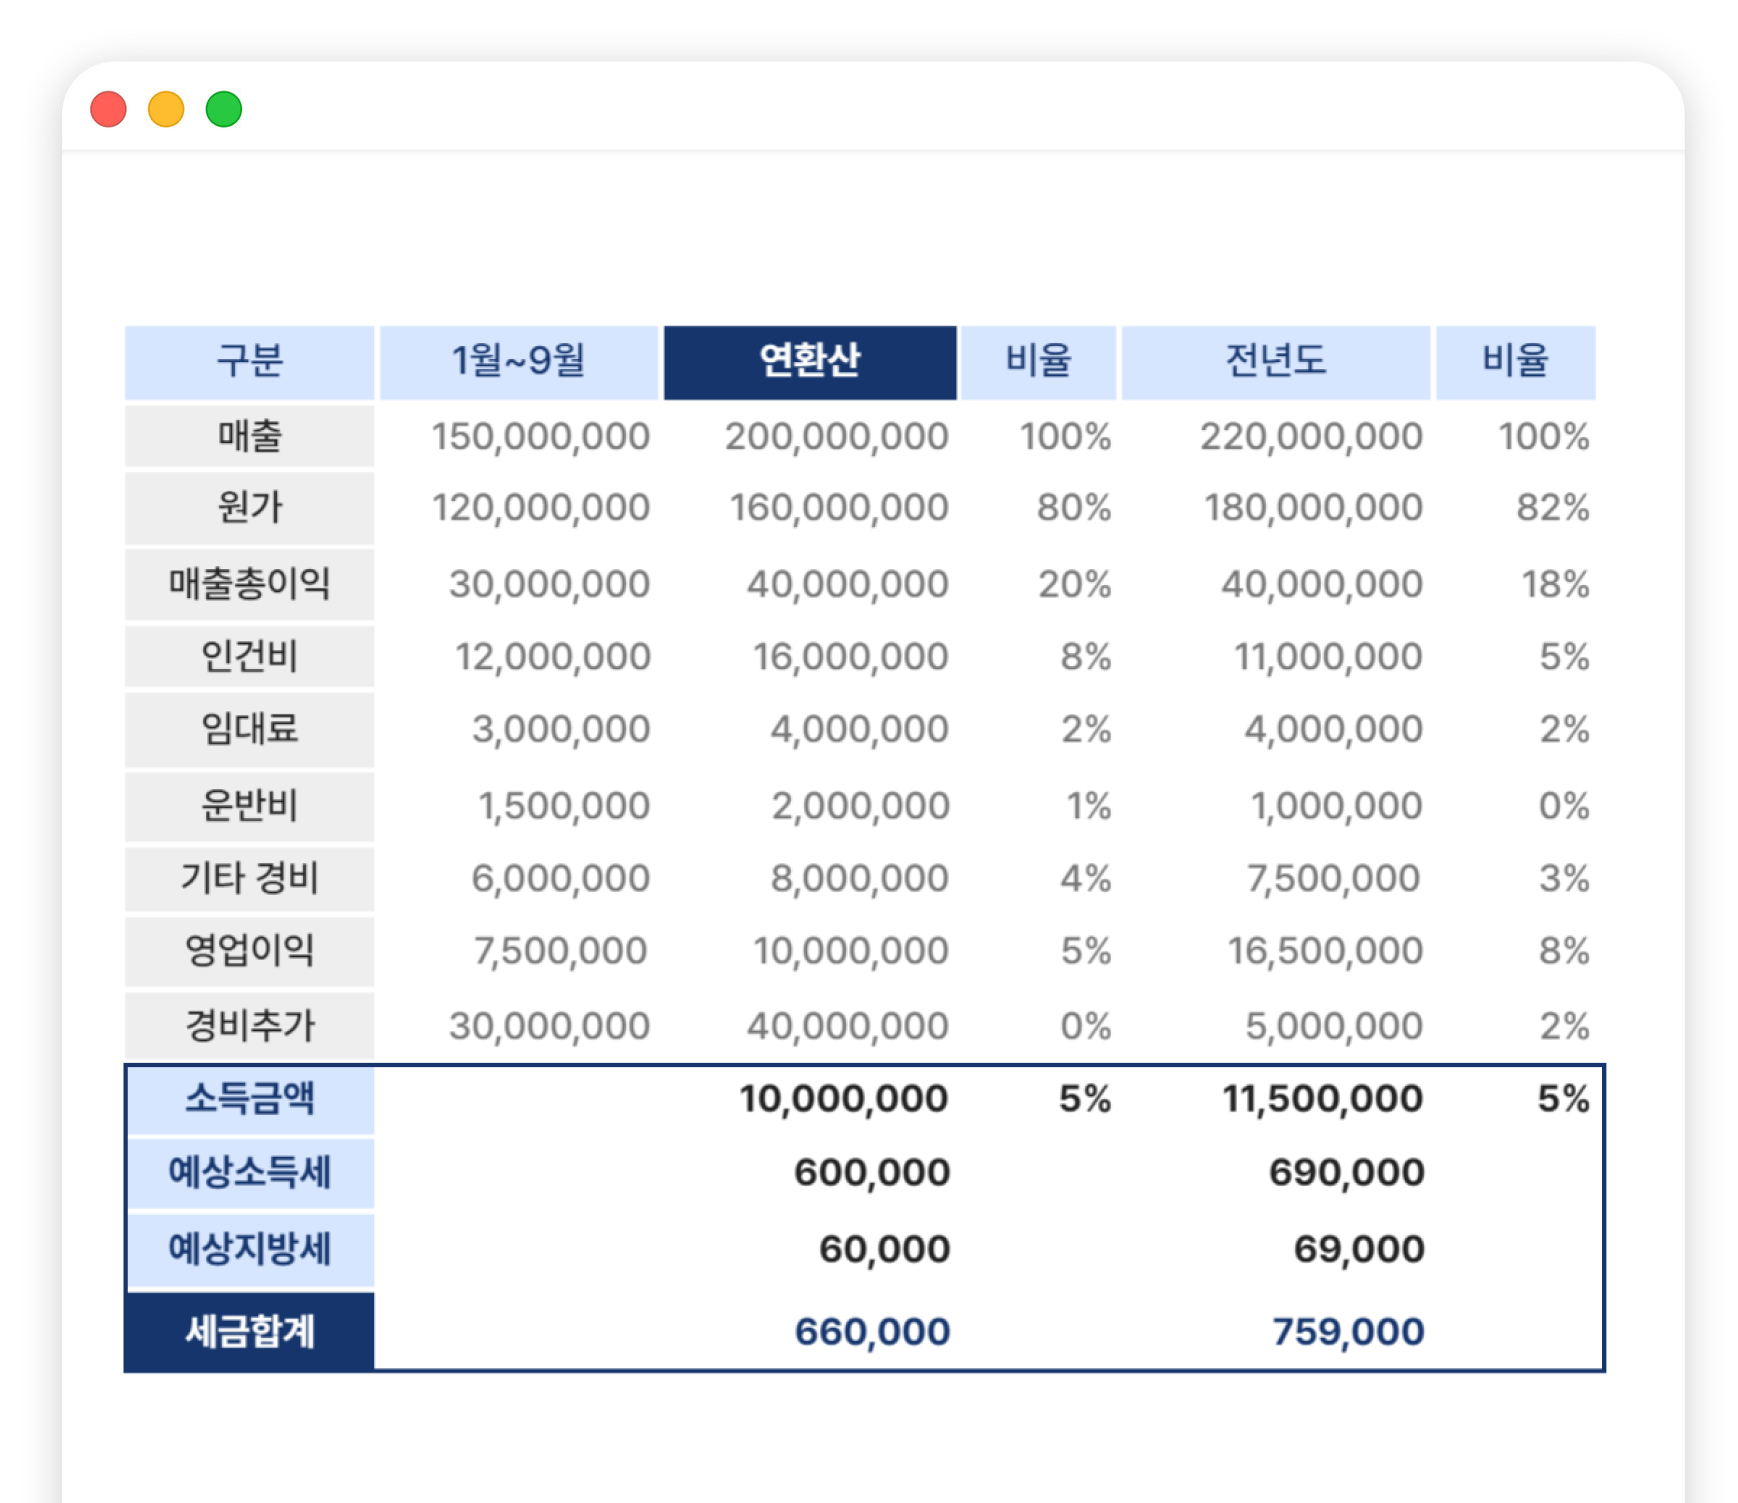
Task: Click the 예상소득세 row label
Action: coord(250,1172)
